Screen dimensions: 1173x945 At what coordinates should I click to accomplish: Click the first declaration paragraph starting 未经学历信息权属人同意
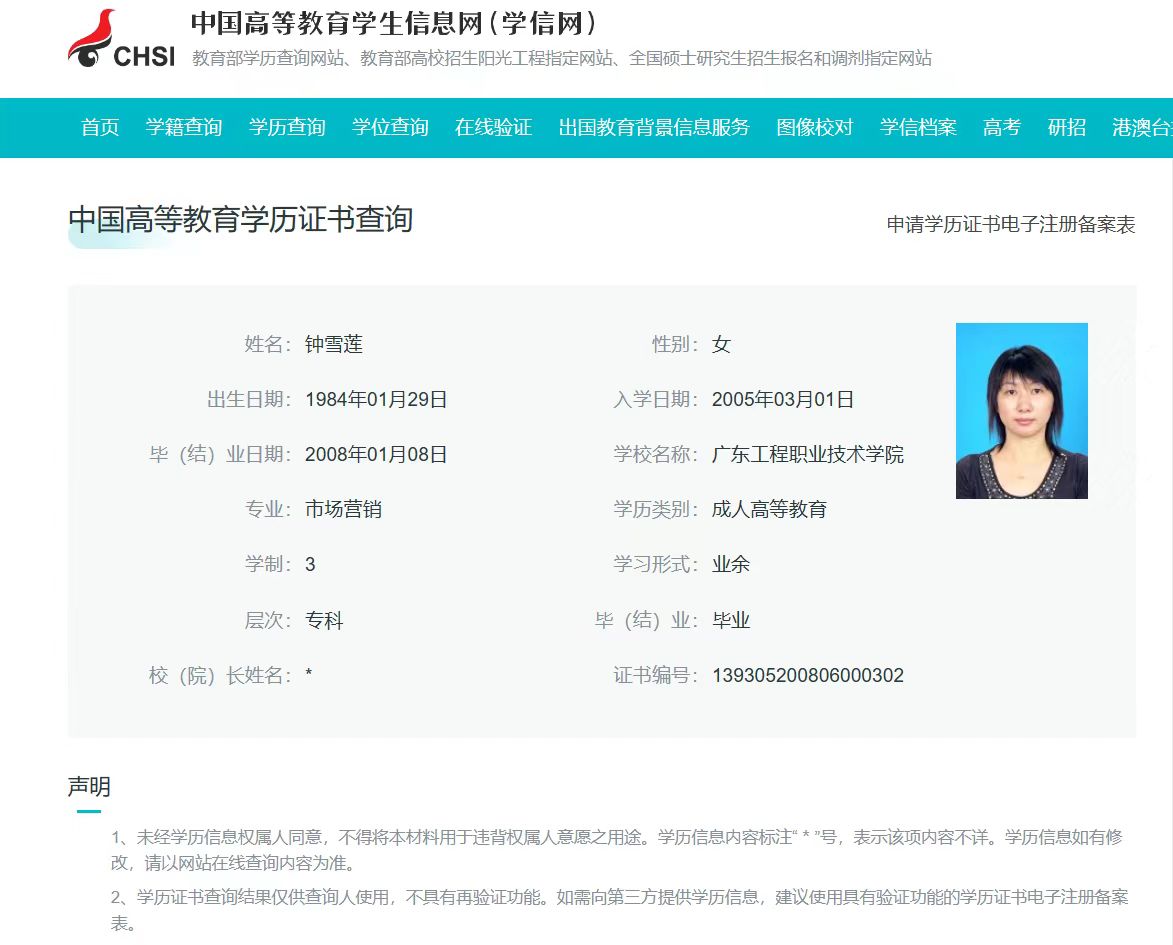tap(617, 850)
